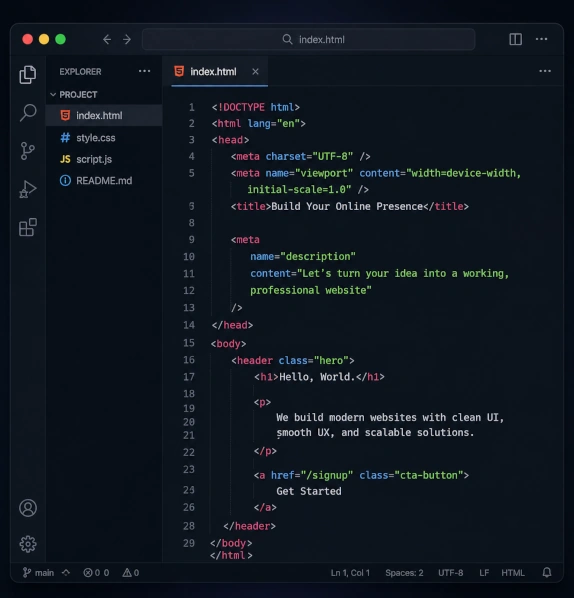574x598 pixels.
Task: Click the HTML5 icon in index.html tab
Action: (179, 71)
